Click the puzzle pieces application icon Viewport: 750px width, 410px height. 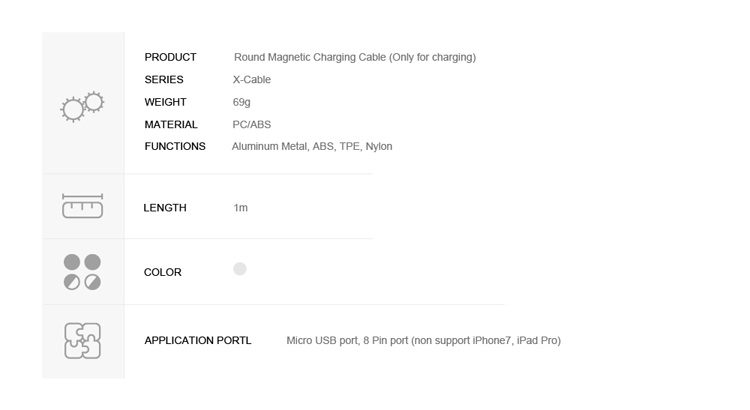point(82,341)
